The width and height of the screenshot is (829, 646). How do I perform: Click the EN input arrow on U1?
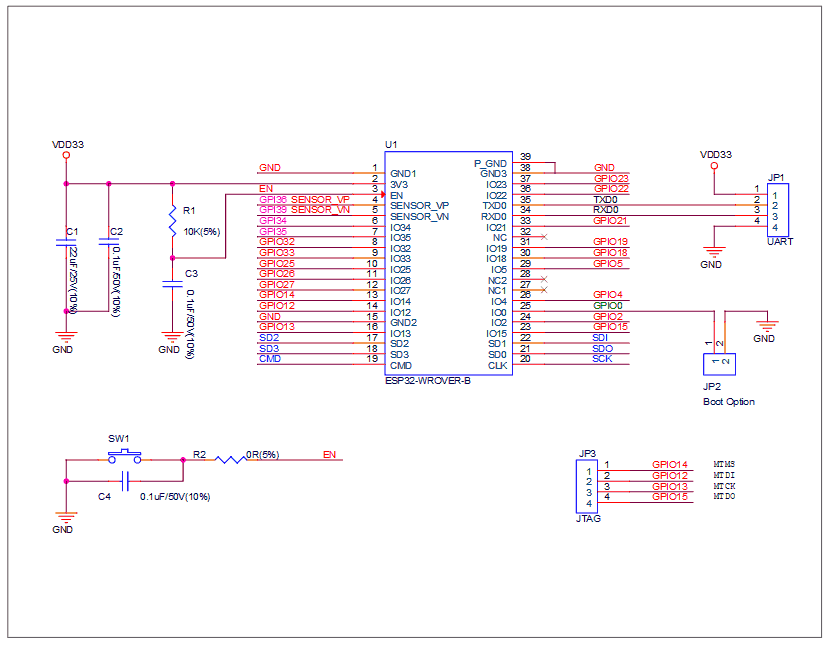[383, 195]
